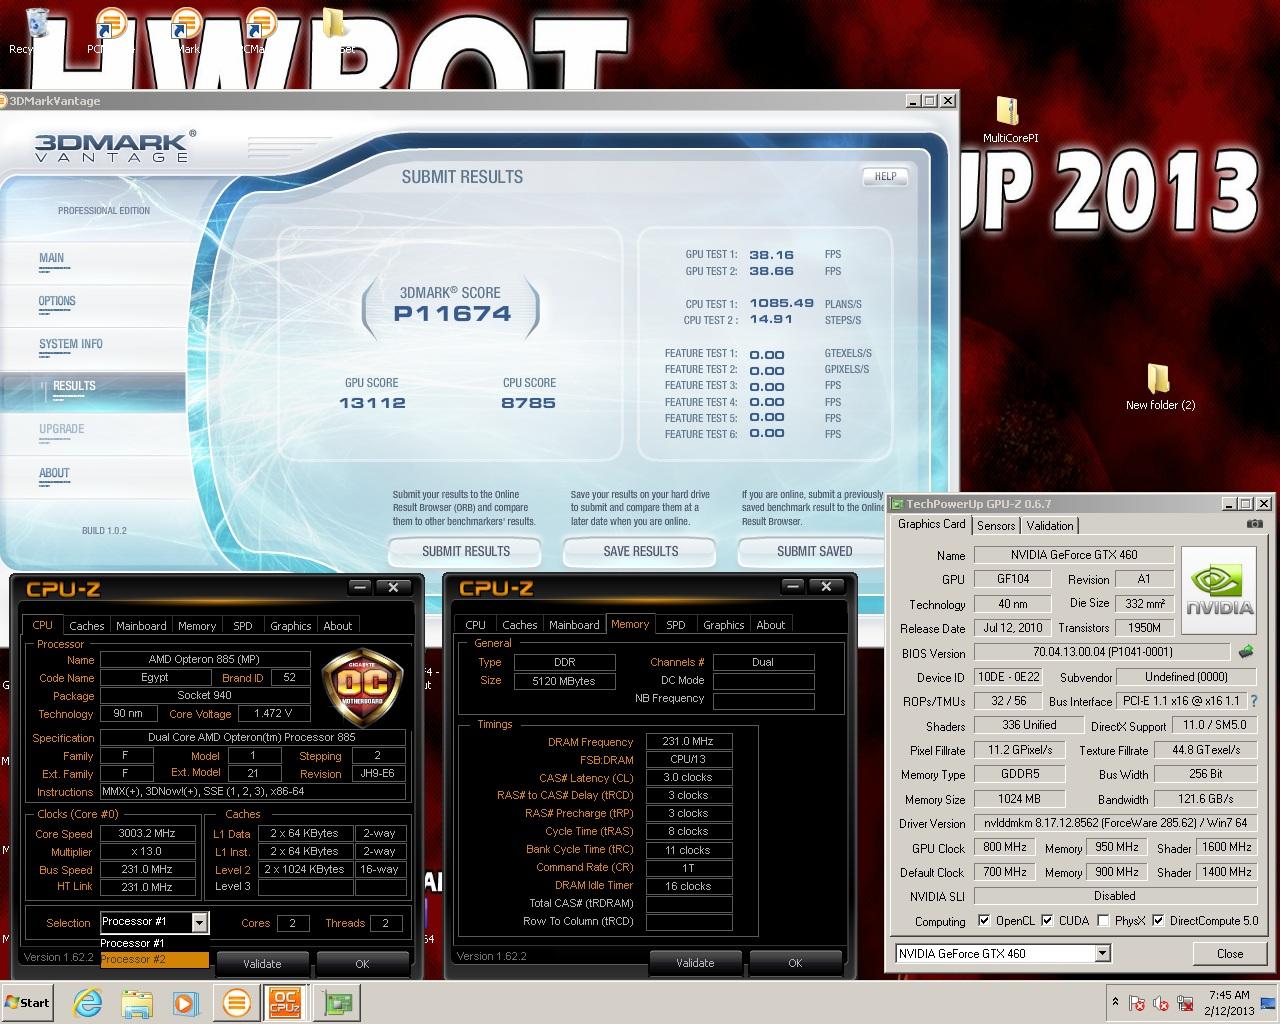Click the Close button in GPU-Z
The width and height of the screenshot is (1280, 1024).
point(1230,953)
